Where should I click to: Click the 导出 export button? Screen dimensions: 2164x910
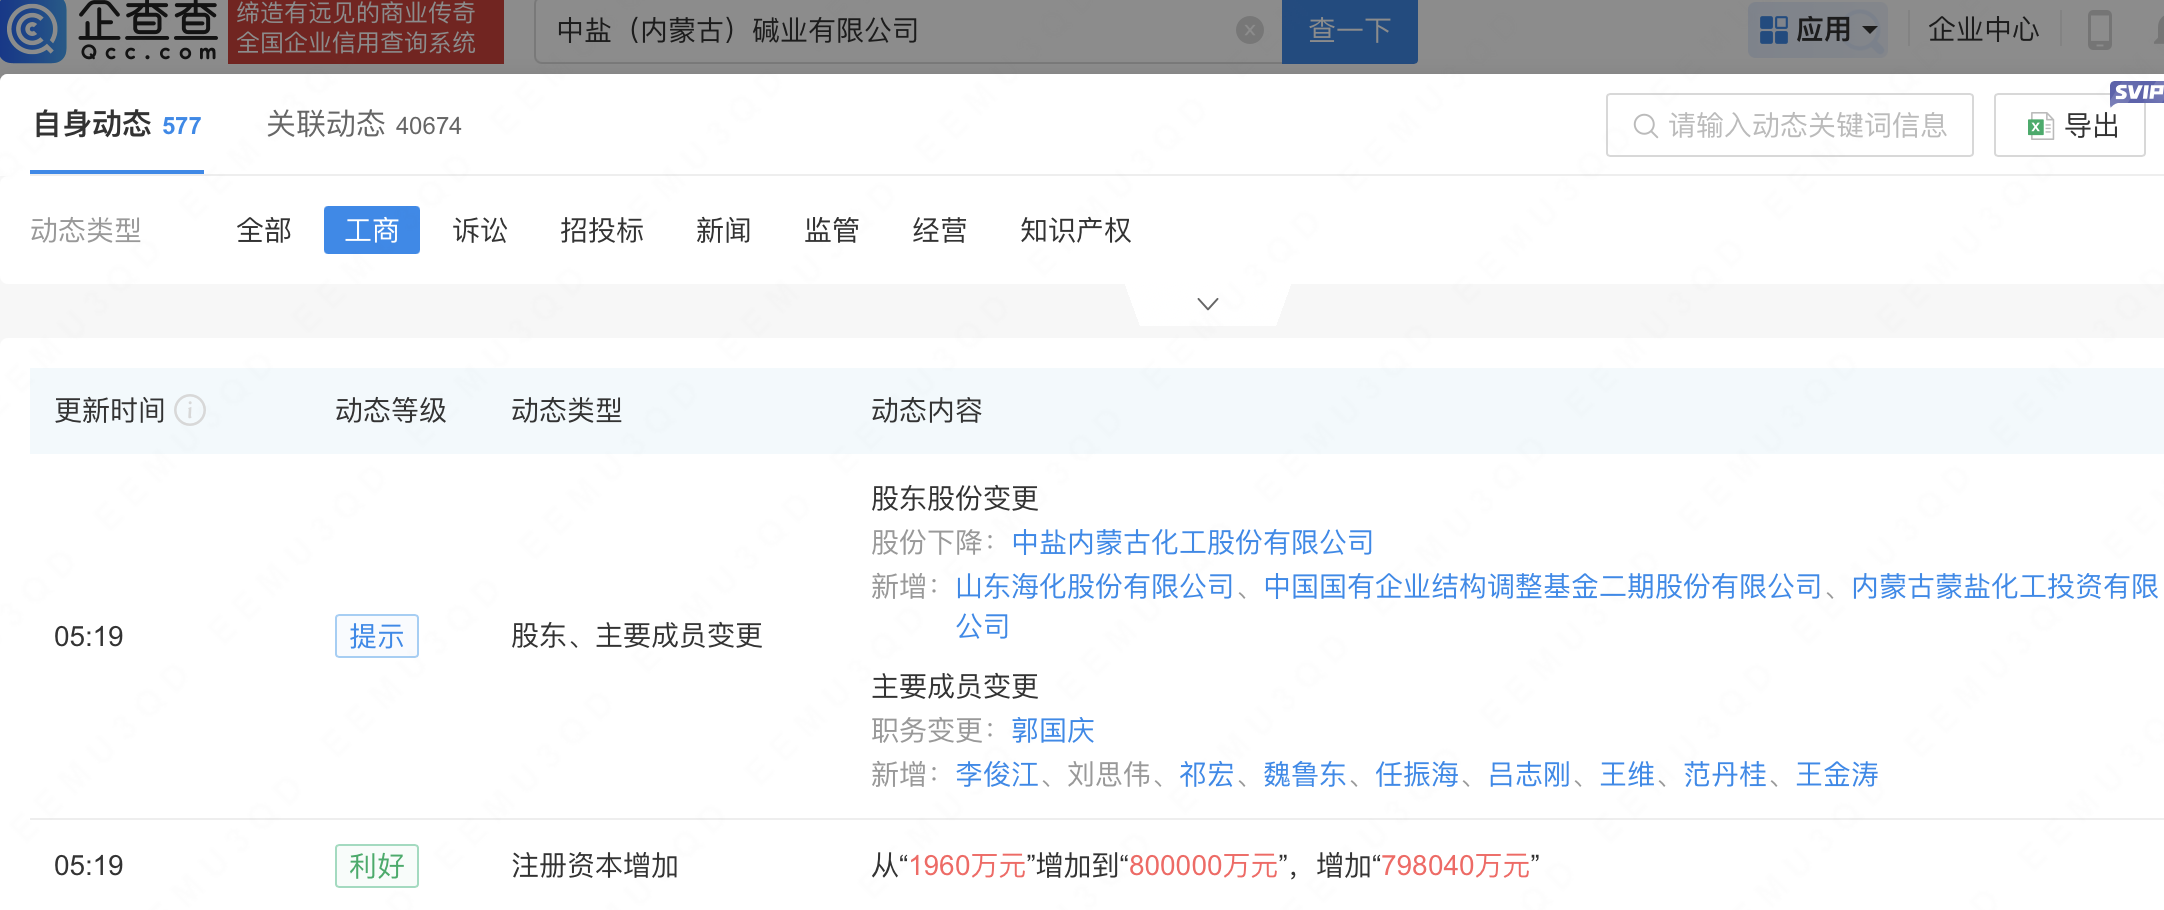click(2070, 126)
